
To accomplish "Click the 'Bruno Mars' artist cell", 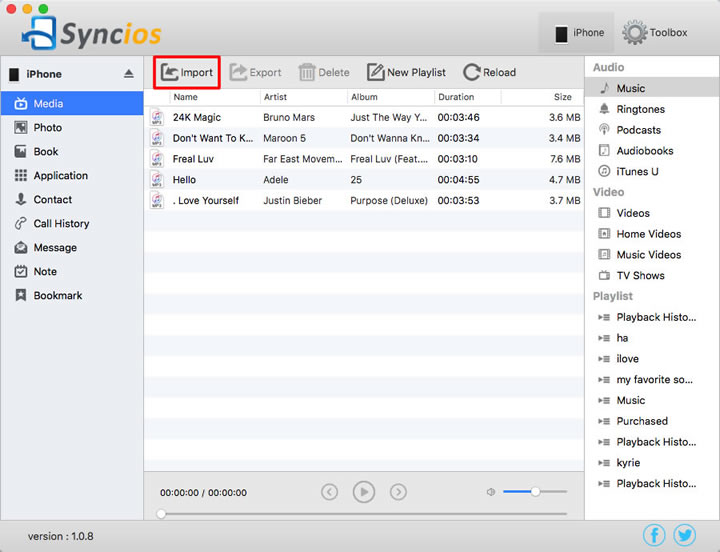I will coord(289,117).
